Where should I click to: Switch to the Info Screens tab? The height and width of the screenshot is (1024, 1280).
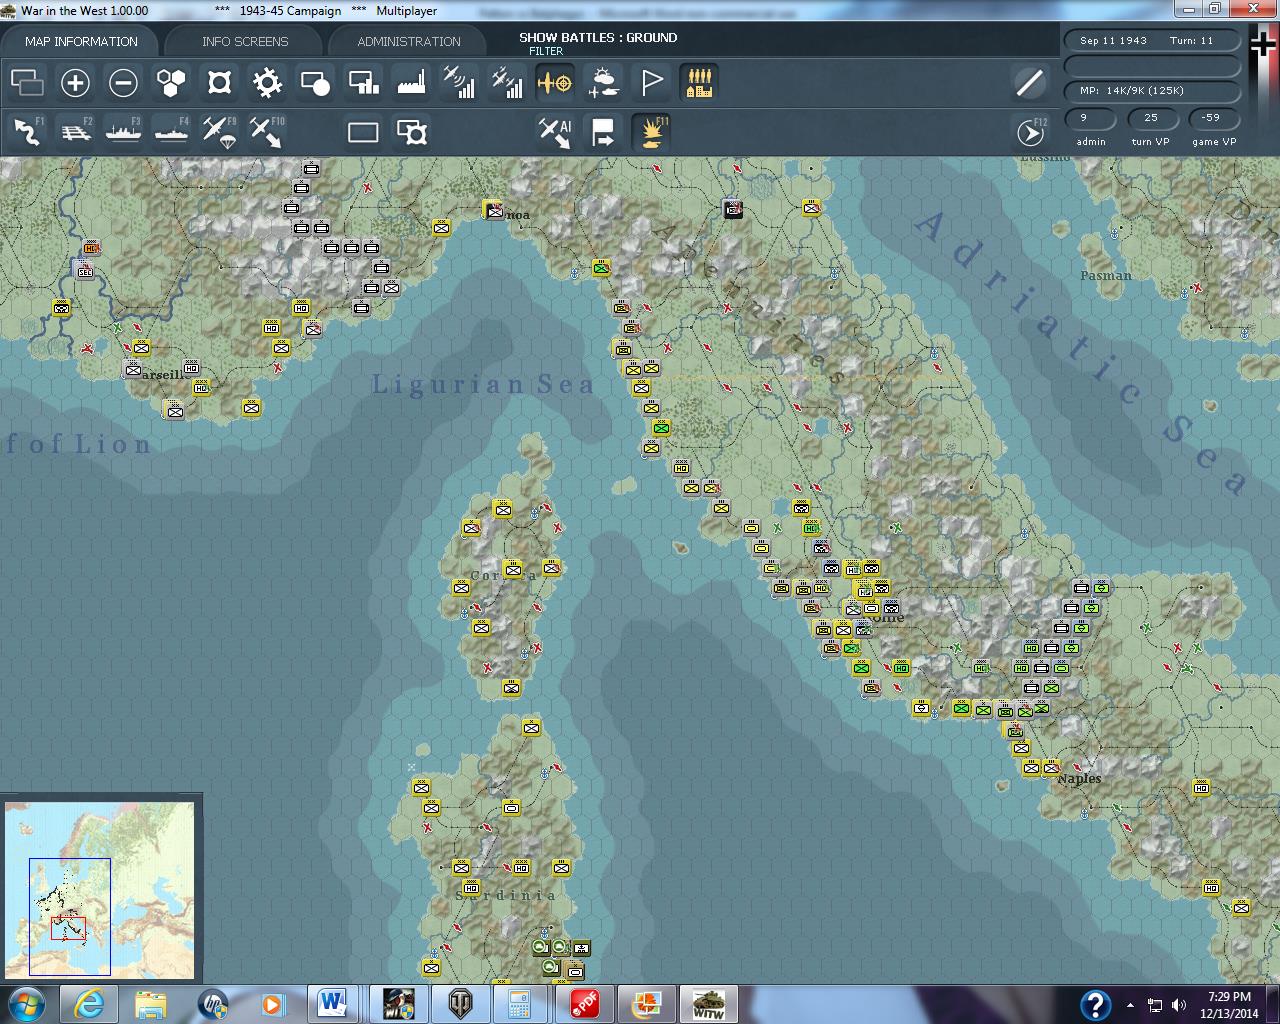coord(245,41)
